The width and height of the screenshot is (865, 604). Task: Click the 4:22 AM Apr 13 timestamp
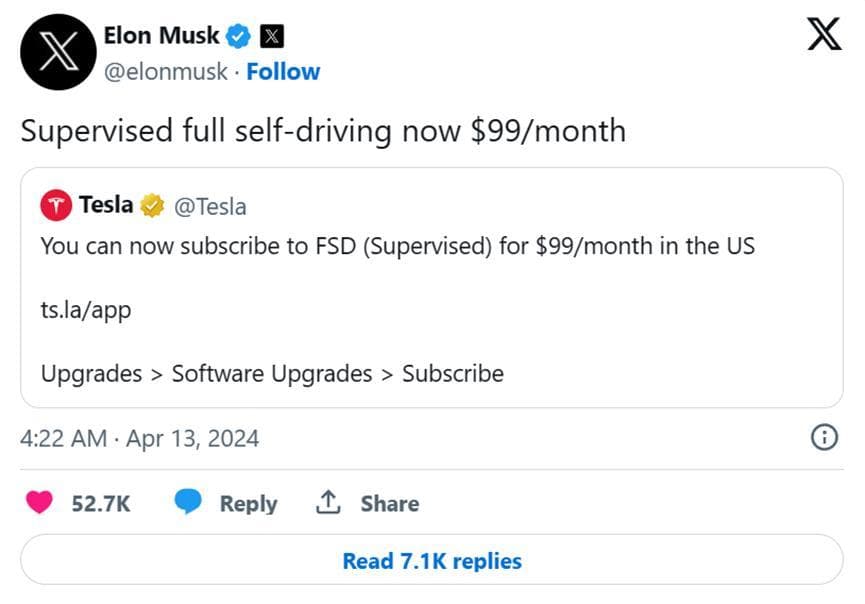140,438
